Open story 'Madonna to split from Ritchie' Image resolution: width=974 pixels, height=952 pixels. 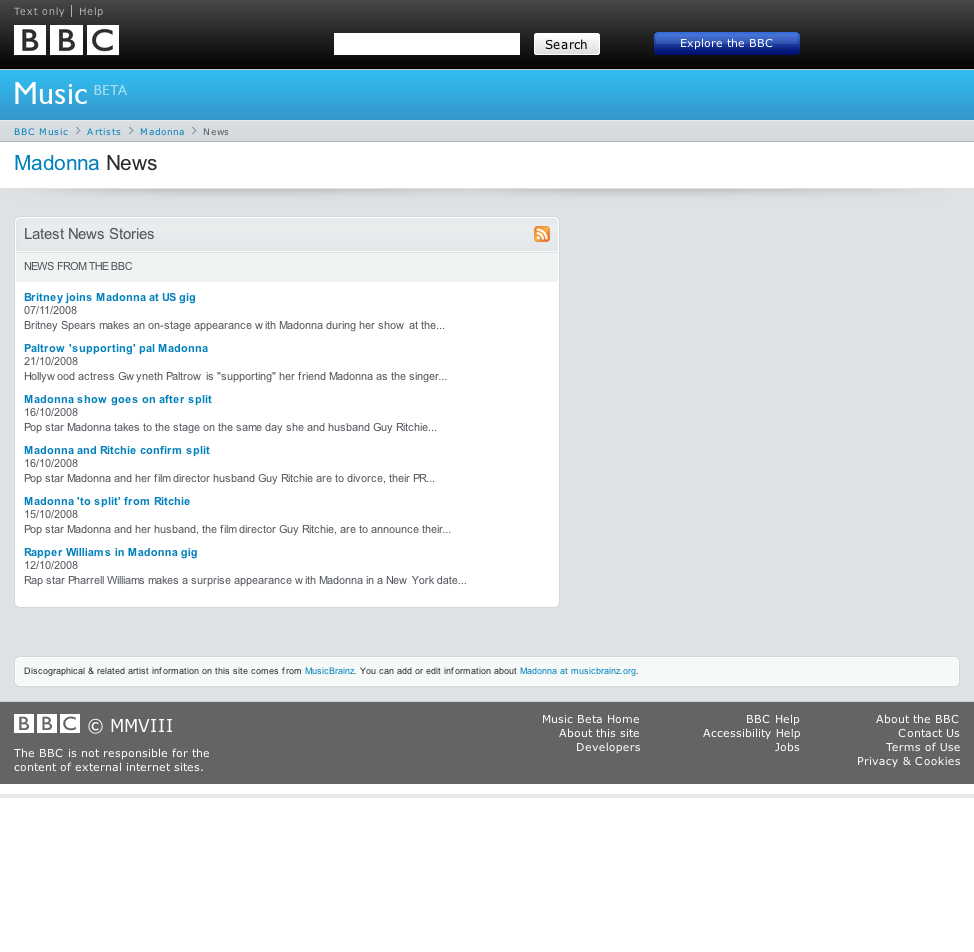tap(107, 501)
